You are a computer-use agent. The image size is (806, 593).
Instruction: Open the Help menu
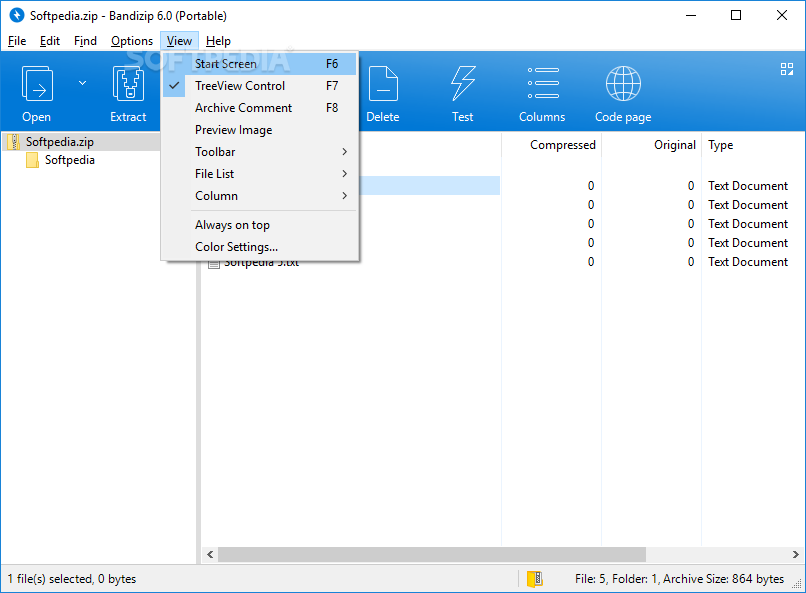click(218, 41)
